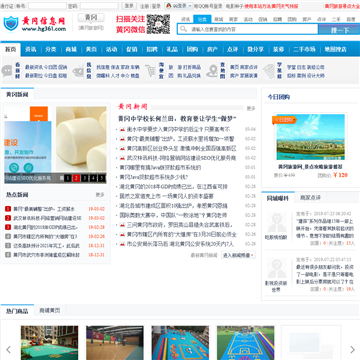Click the 搜一下 search button

pos(339,29)
